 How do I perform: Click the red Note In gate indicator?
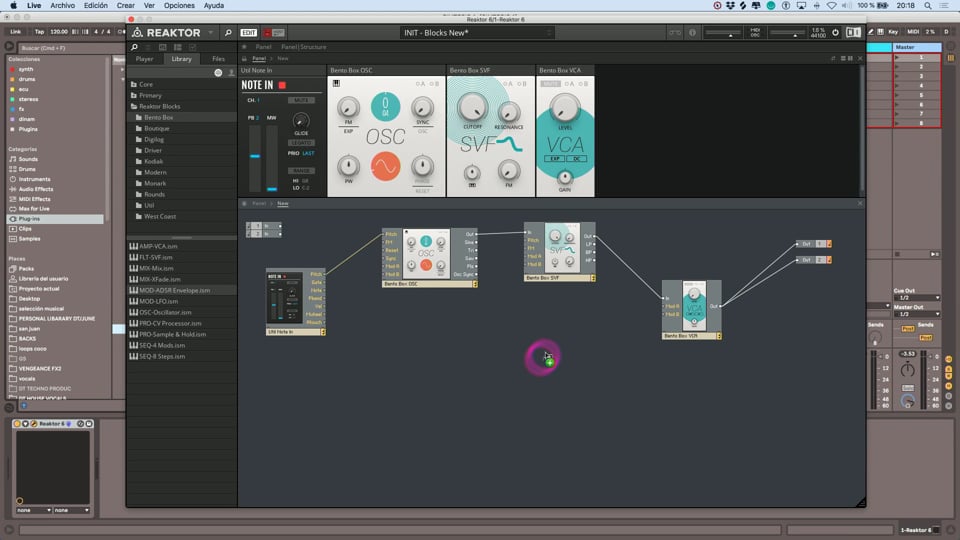point(282,85)
